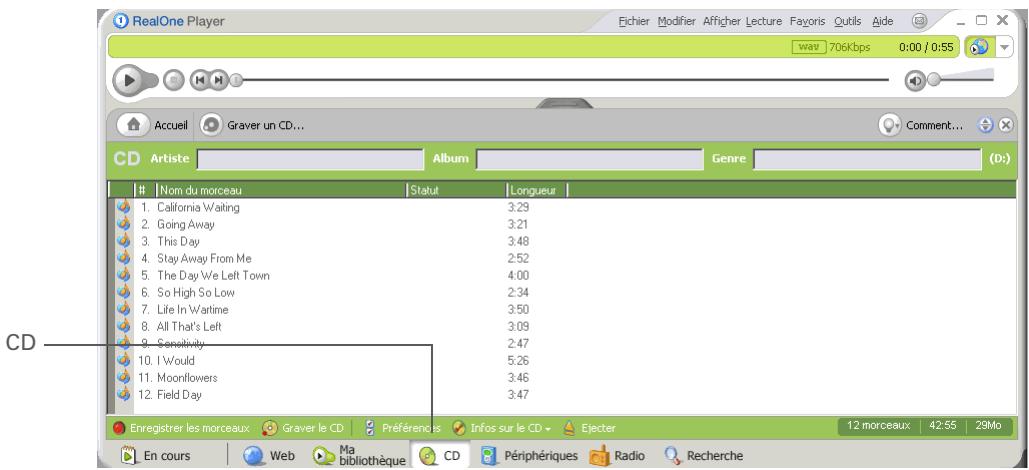Click the Artiste input field
Screen dimensions: 1029x470
point(310,159)
